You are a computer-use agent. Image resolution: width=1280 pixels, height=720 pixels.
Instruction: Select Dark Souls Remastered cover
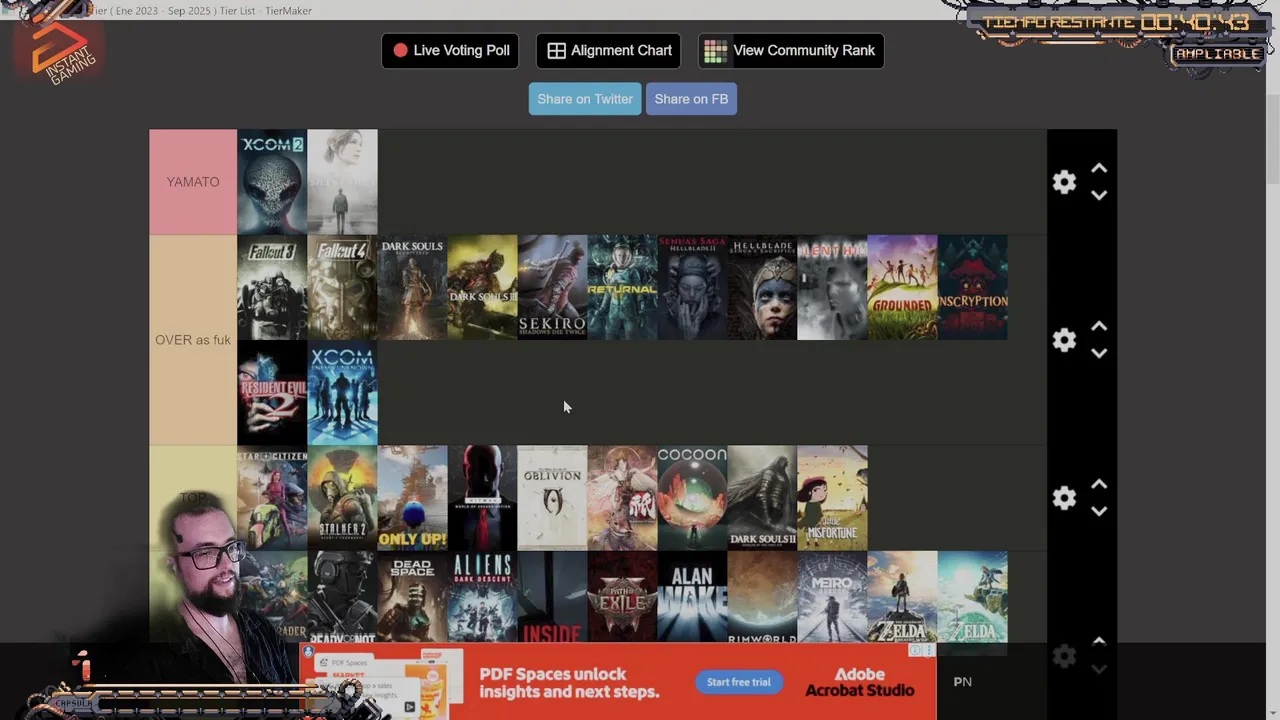[x=412, y=288]
